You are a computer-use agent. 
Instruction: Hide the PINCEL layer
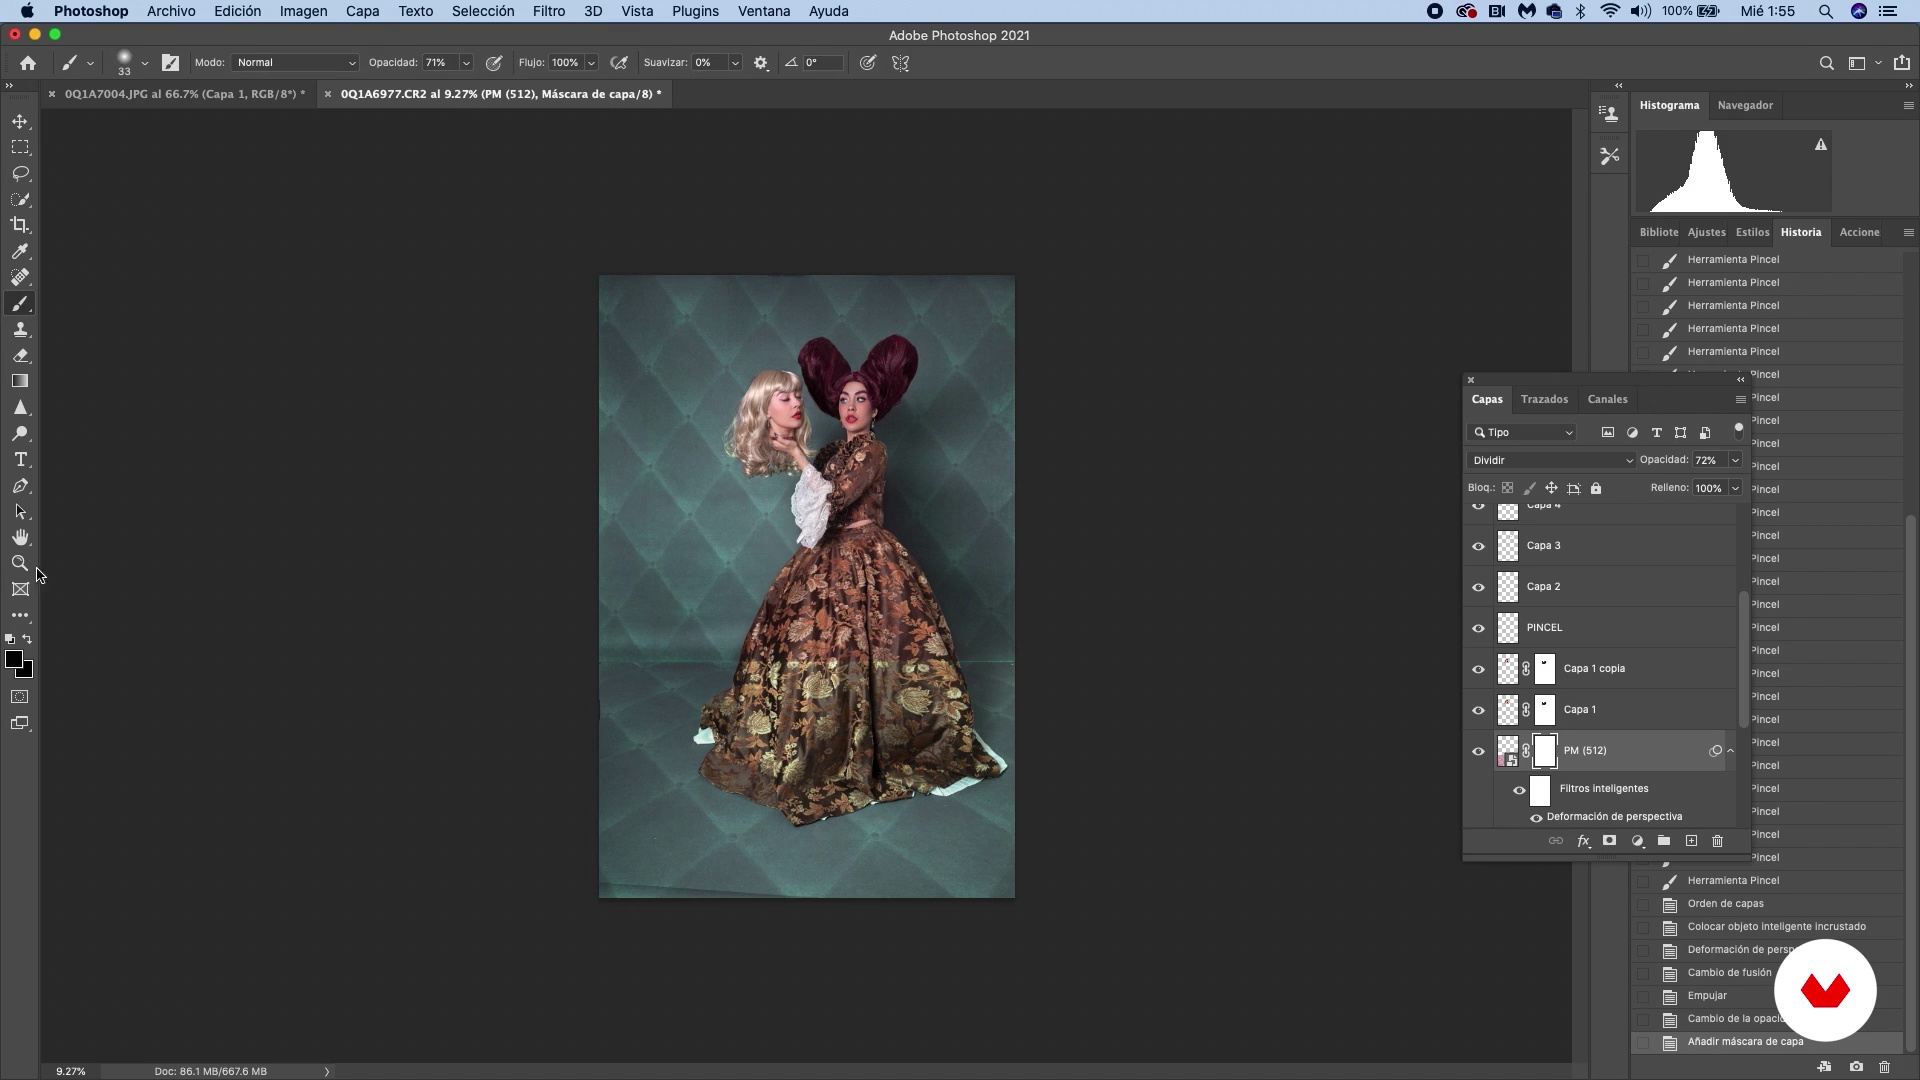[x=1478, y=628]
